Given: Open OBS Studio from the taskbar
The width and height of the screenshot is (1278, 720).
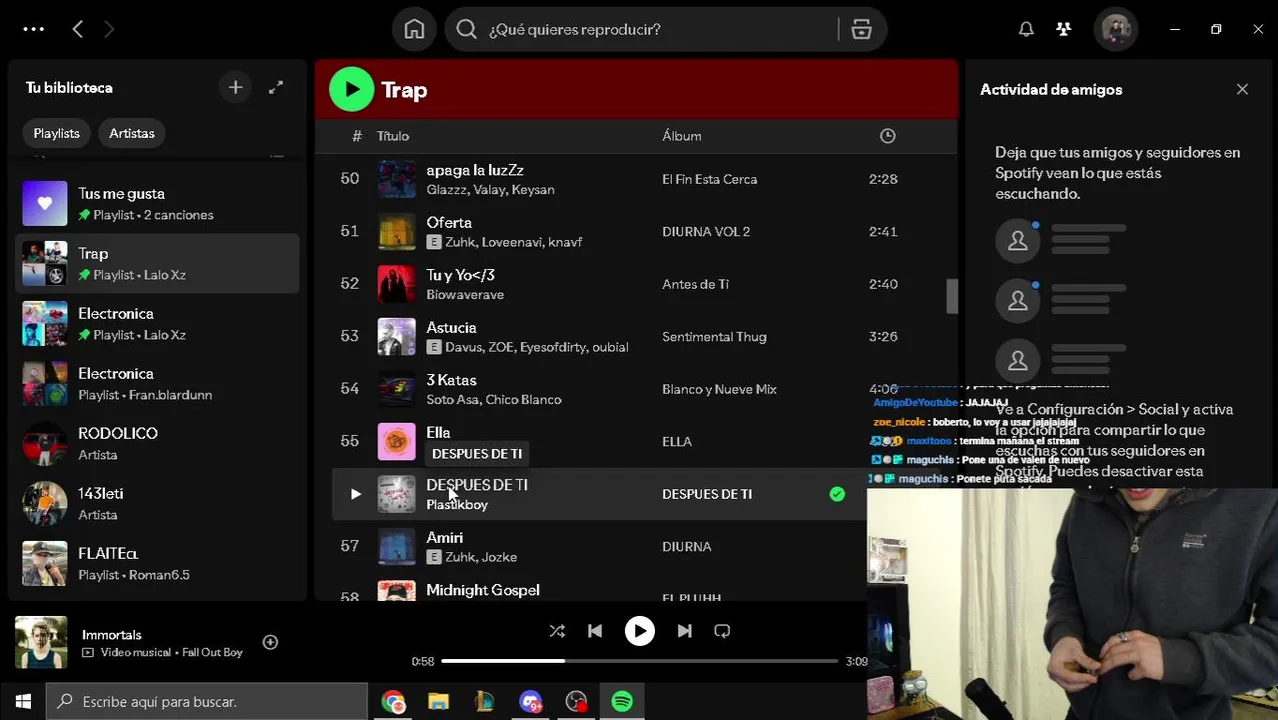Looking at the screenshot, I should [x=576, y=702].
